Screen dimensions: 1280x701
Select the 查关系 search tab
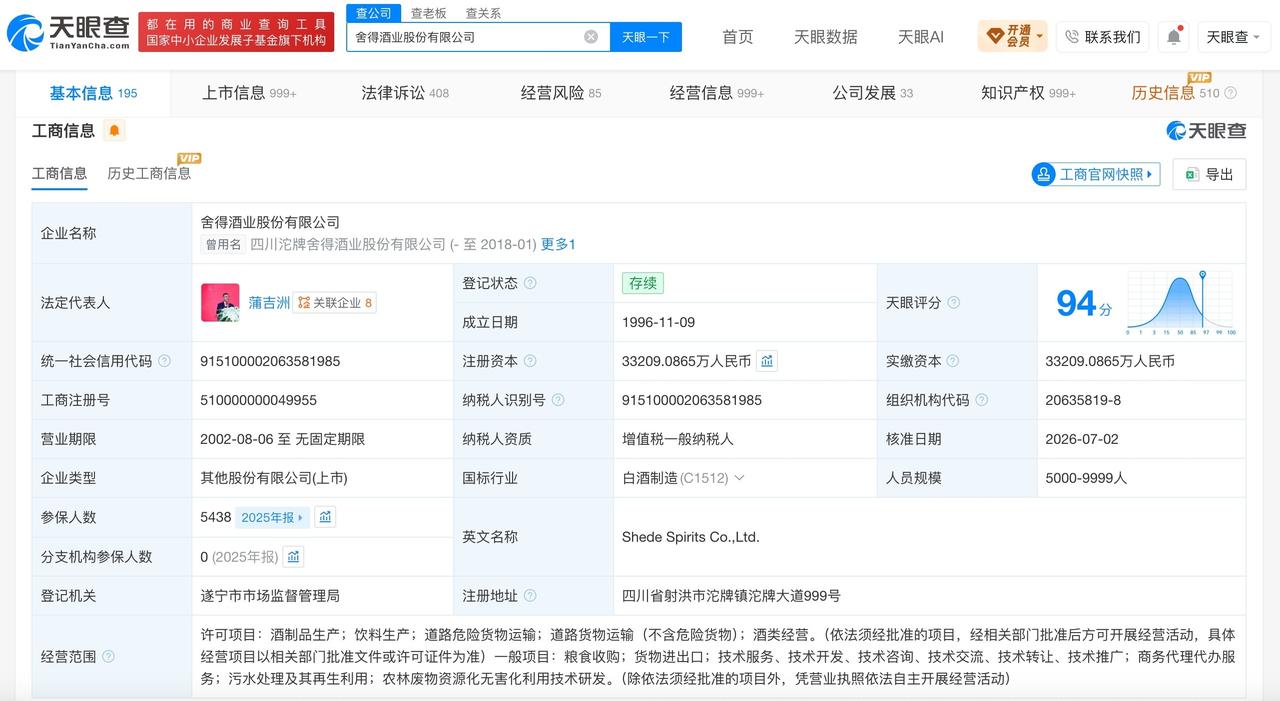[483, 13]
